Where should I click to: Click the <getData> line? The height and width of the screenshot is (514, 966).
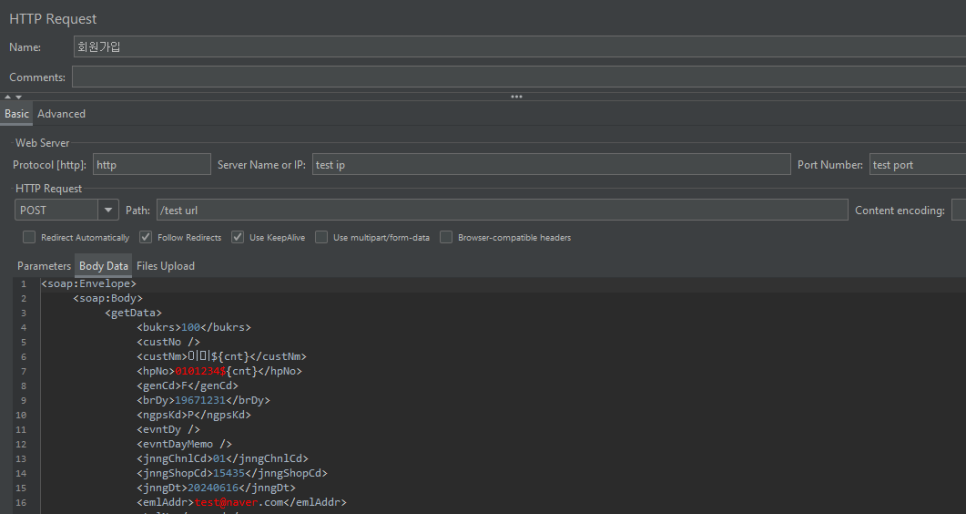133,313
